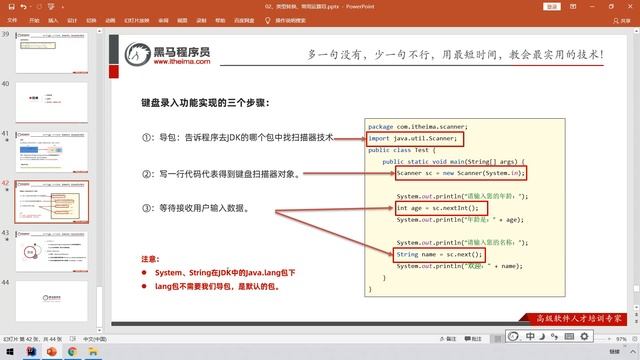
Task: Open the 切换 (Transitions) ribbon tab
Action: coord(91,20)
